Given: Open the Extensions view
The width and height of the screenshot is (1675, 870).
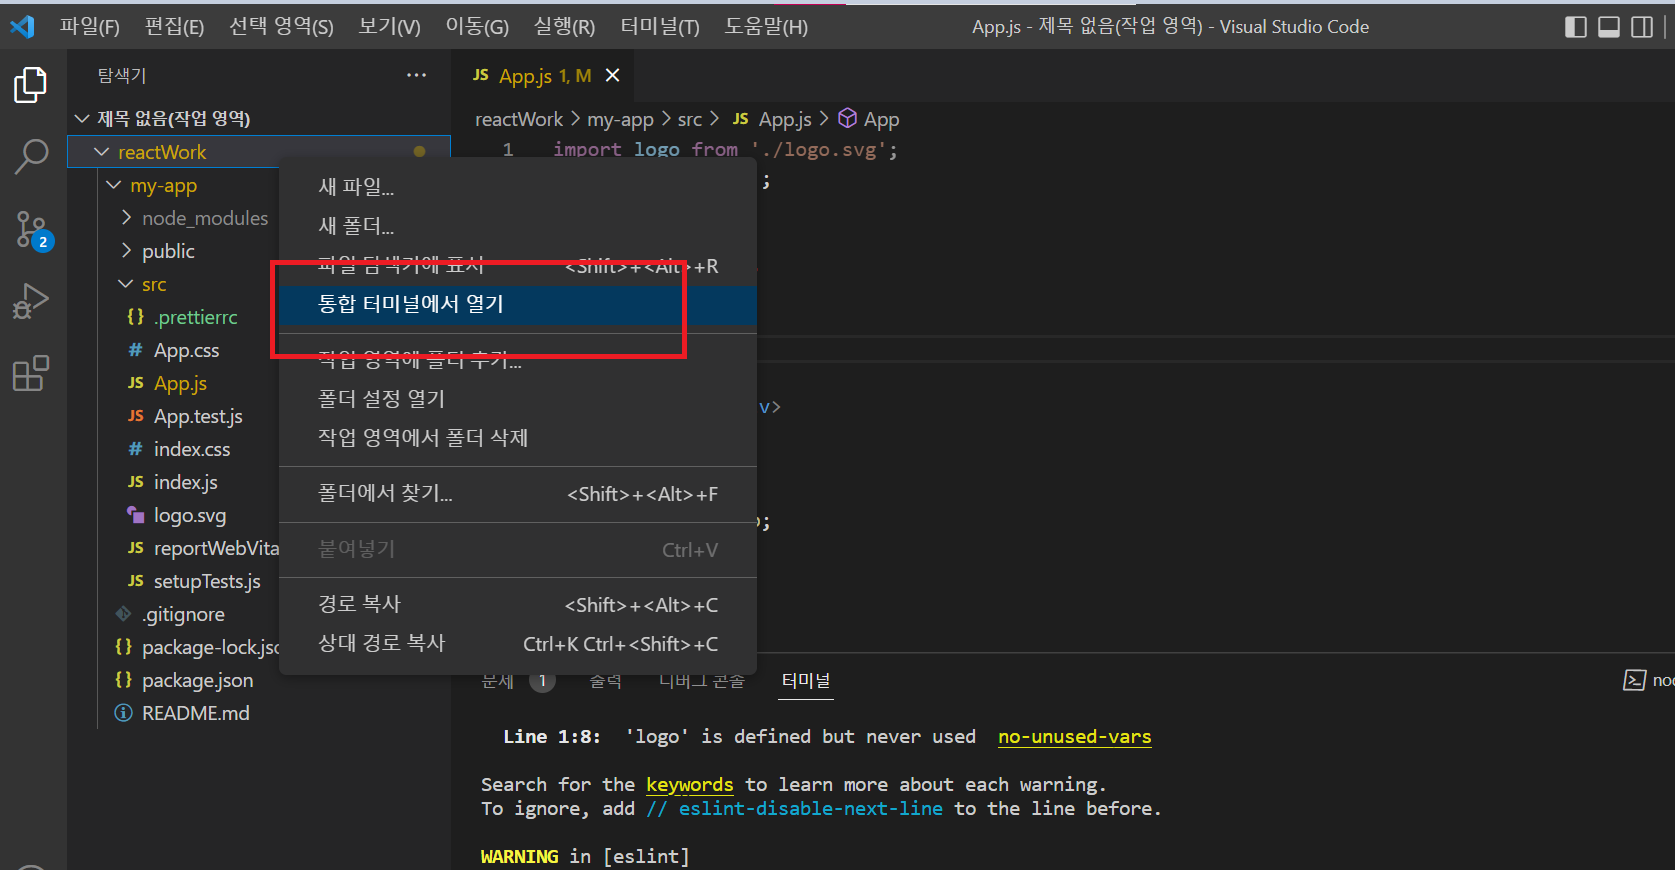Looking at the screenshot, I should [x=31, y=373].
